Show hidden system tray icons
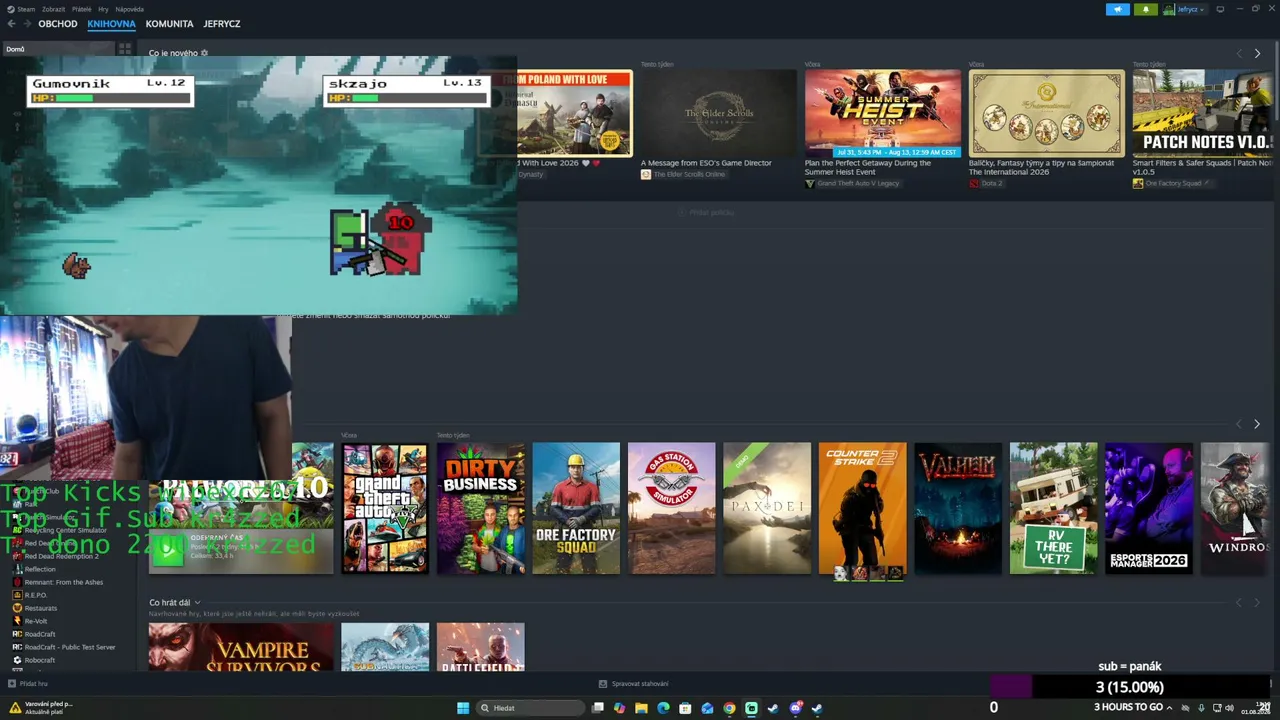This screenshot has height=720, width=1280. [1169, 708]
